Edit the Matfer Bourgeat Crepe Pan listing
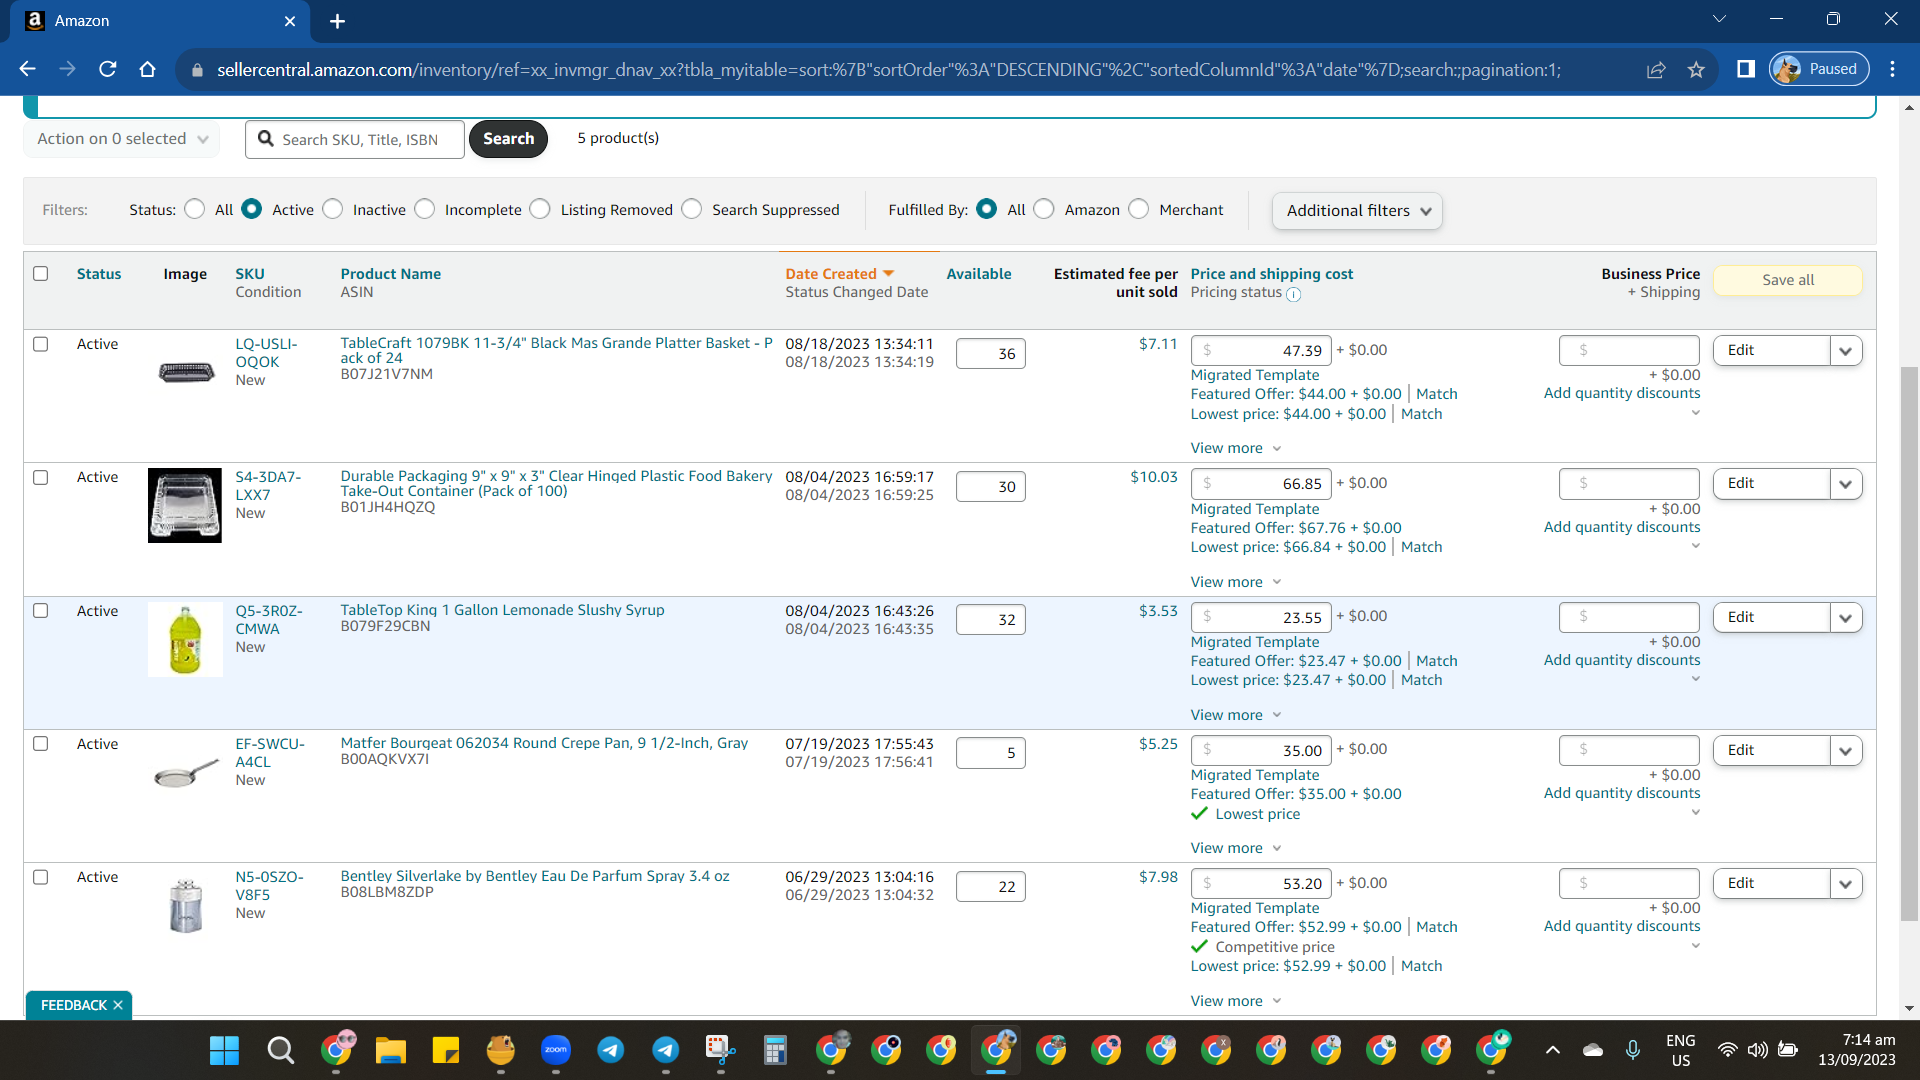Viewport: 1920px width, 1080px height. click(1771, 751)
